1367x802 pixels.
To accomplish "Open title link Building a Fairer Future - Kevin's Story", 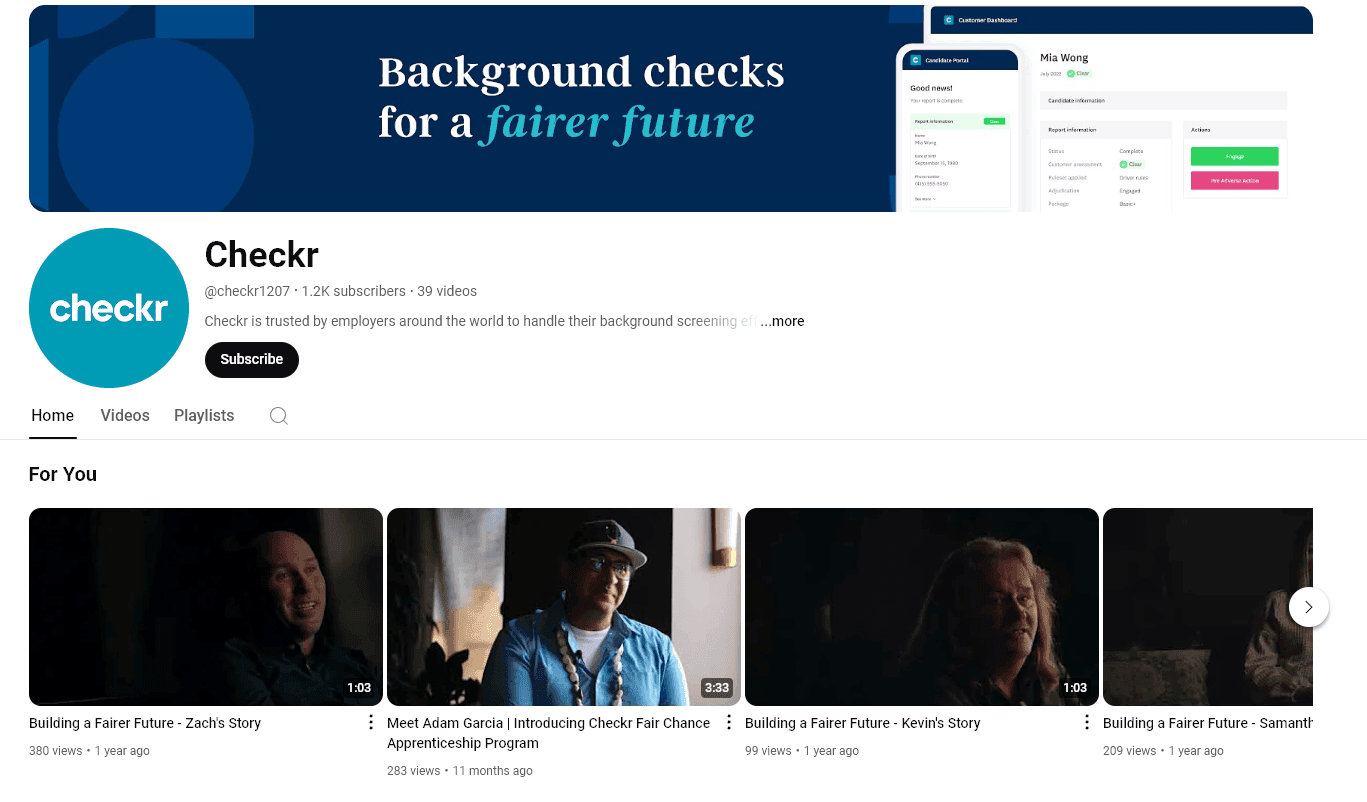I will [863, 723].
